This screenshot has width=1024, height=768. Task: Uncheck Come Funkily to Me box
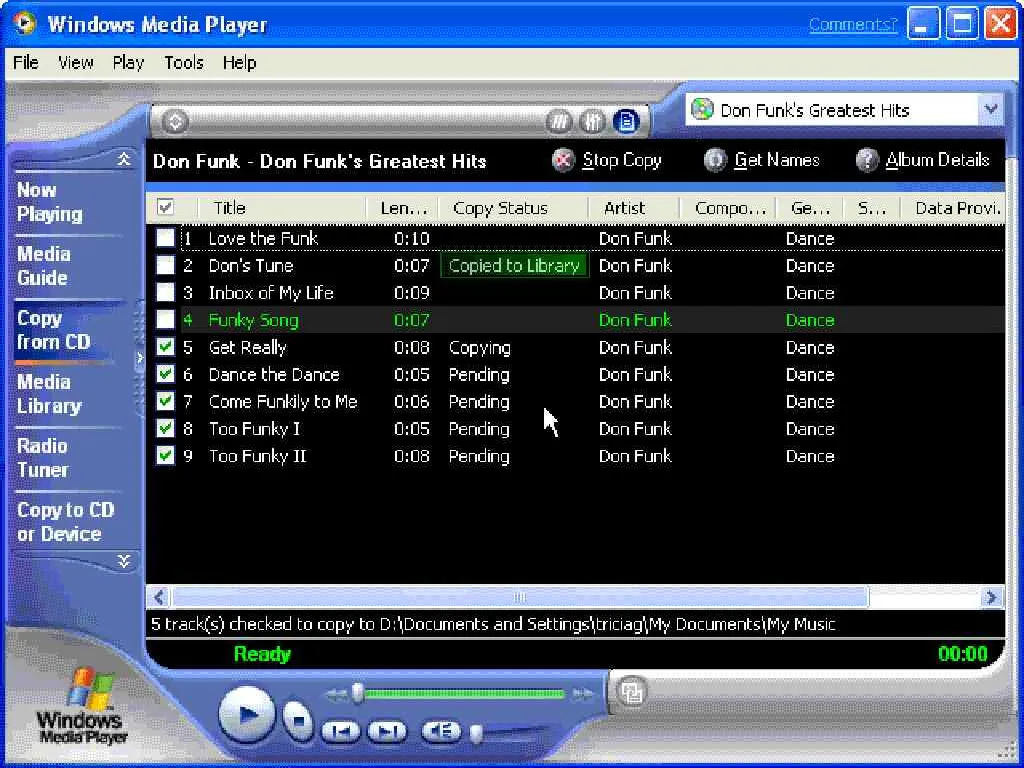click(x=165, y=401)
